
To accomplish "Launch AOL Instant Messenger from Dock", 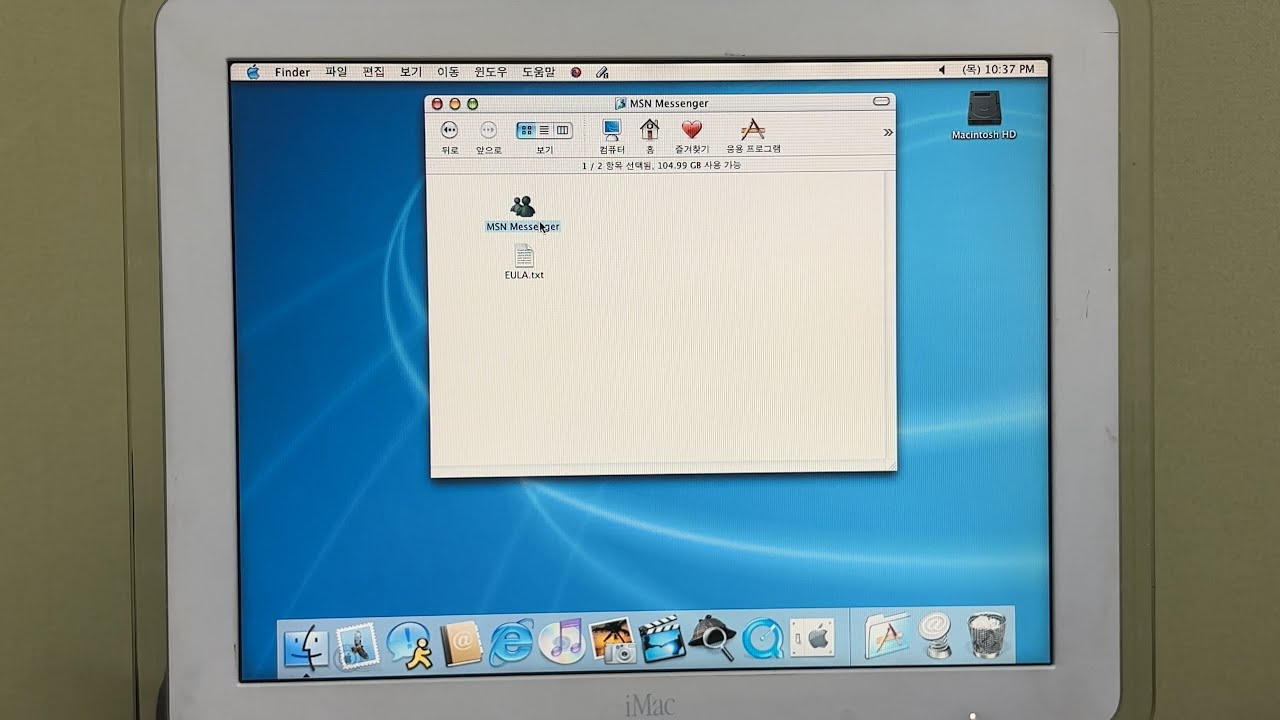I will (409, 644).
